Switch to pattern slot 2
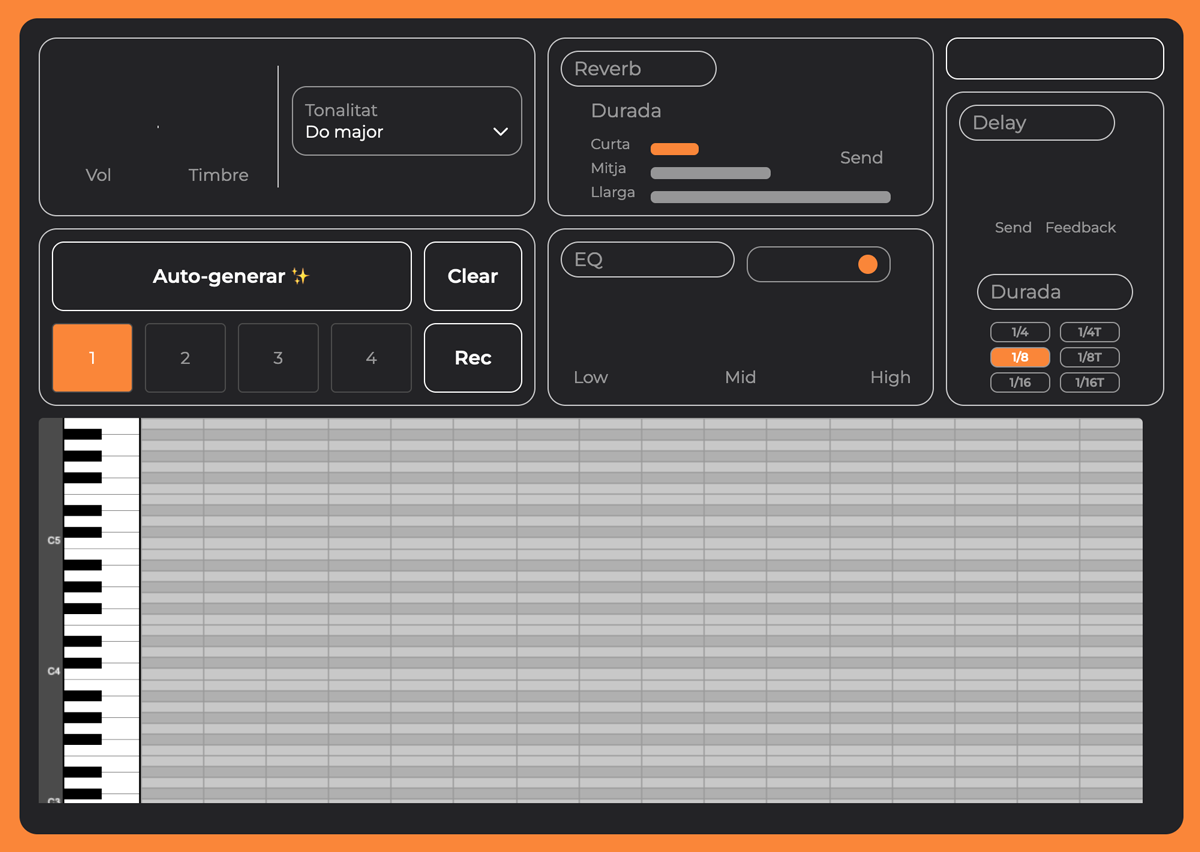The width and height of the screenshot is (1200, 852). (185, 358)
